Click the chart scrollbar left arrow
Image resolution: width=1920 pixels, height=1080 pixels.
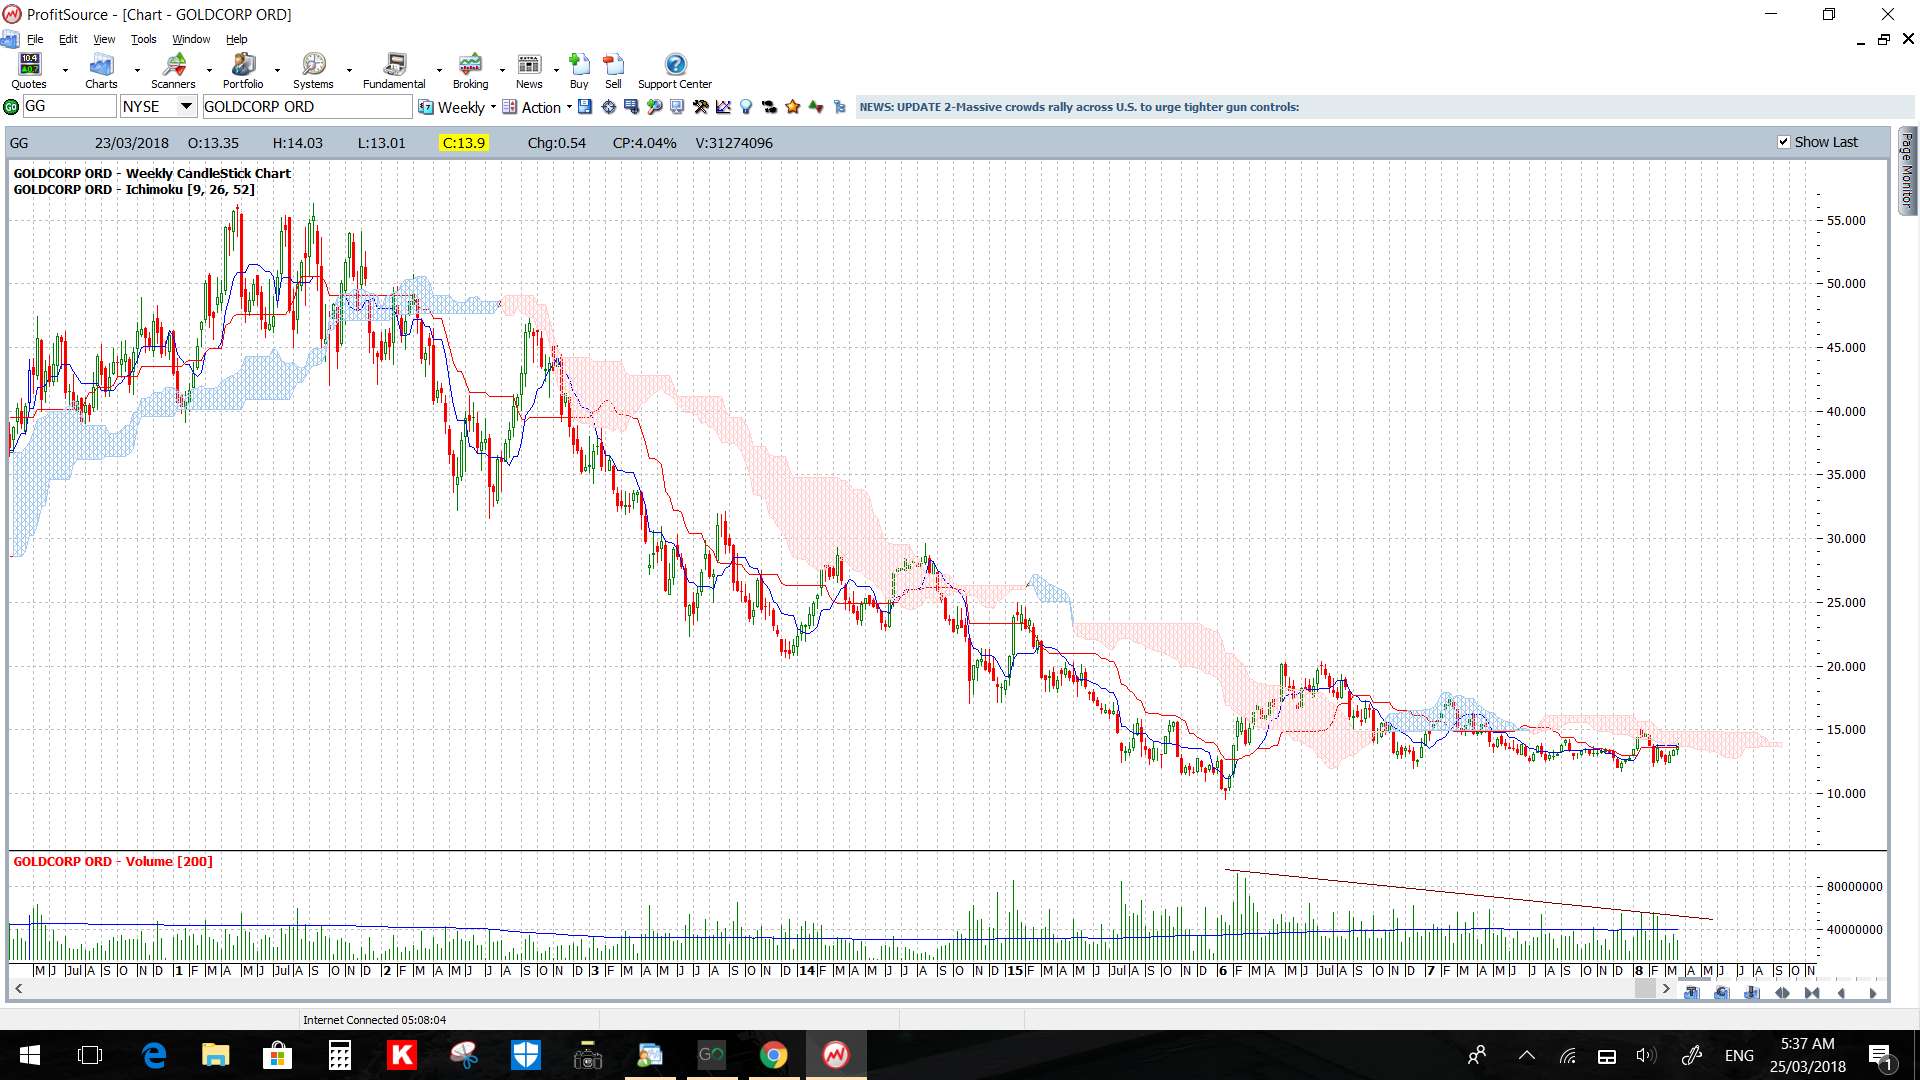[x=18, y=989]
